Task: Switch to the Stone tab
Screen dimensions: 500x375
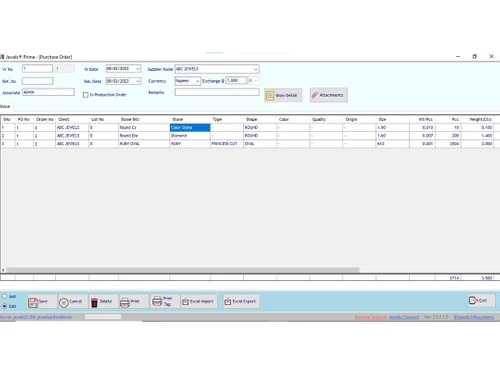Action: 5,106
